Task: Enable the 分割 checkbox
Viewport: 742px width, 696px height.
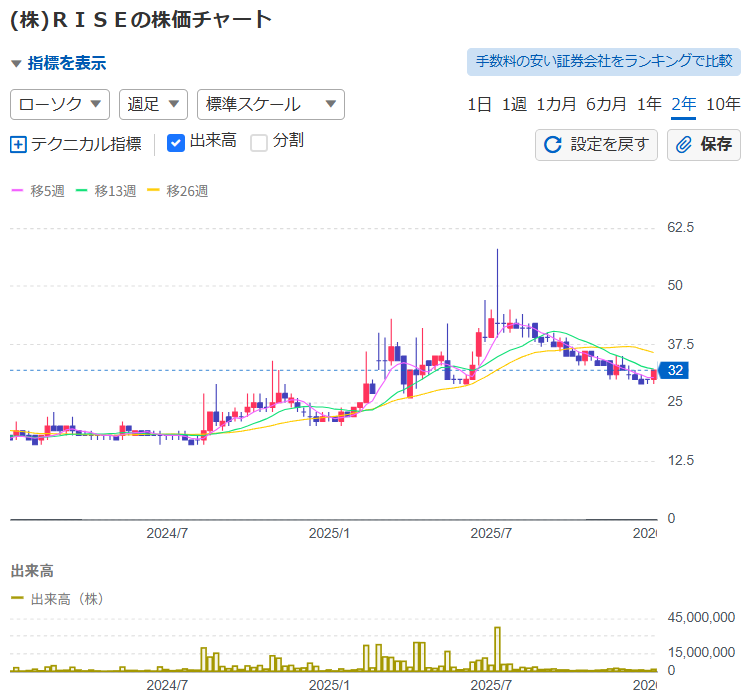Action: (x=259, y=142)
